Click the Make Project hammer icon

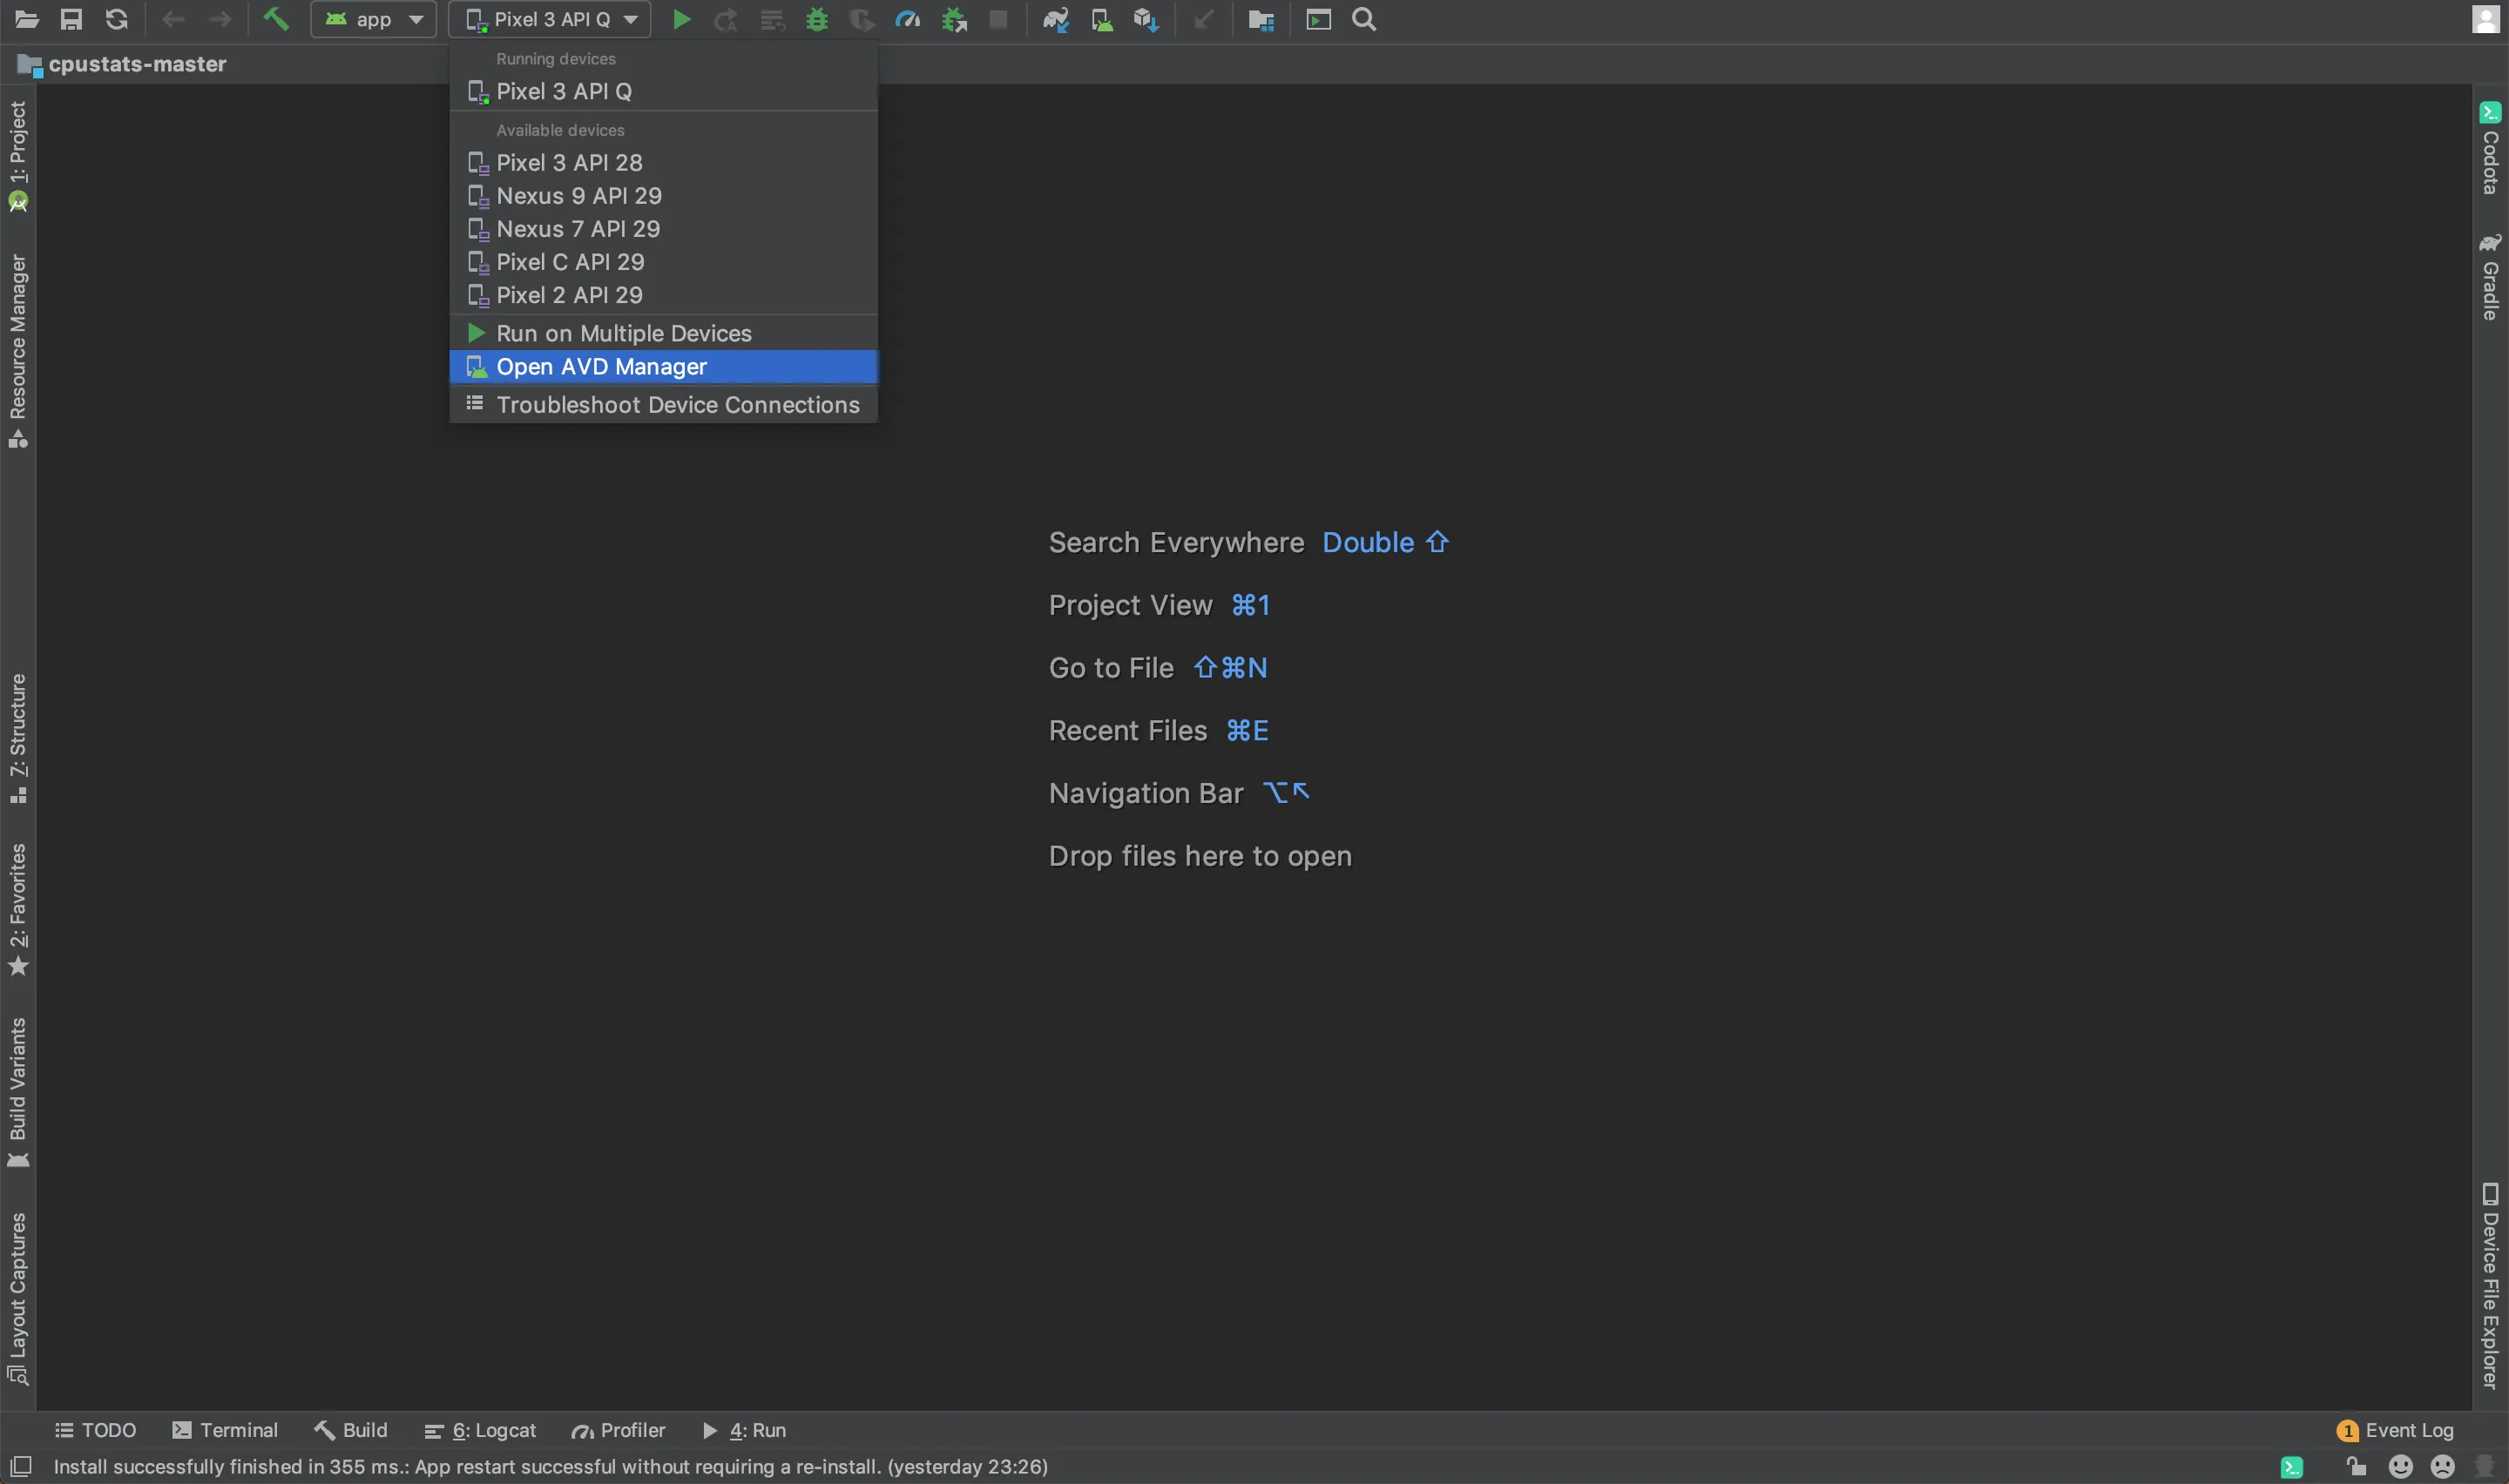click(275, 19)
